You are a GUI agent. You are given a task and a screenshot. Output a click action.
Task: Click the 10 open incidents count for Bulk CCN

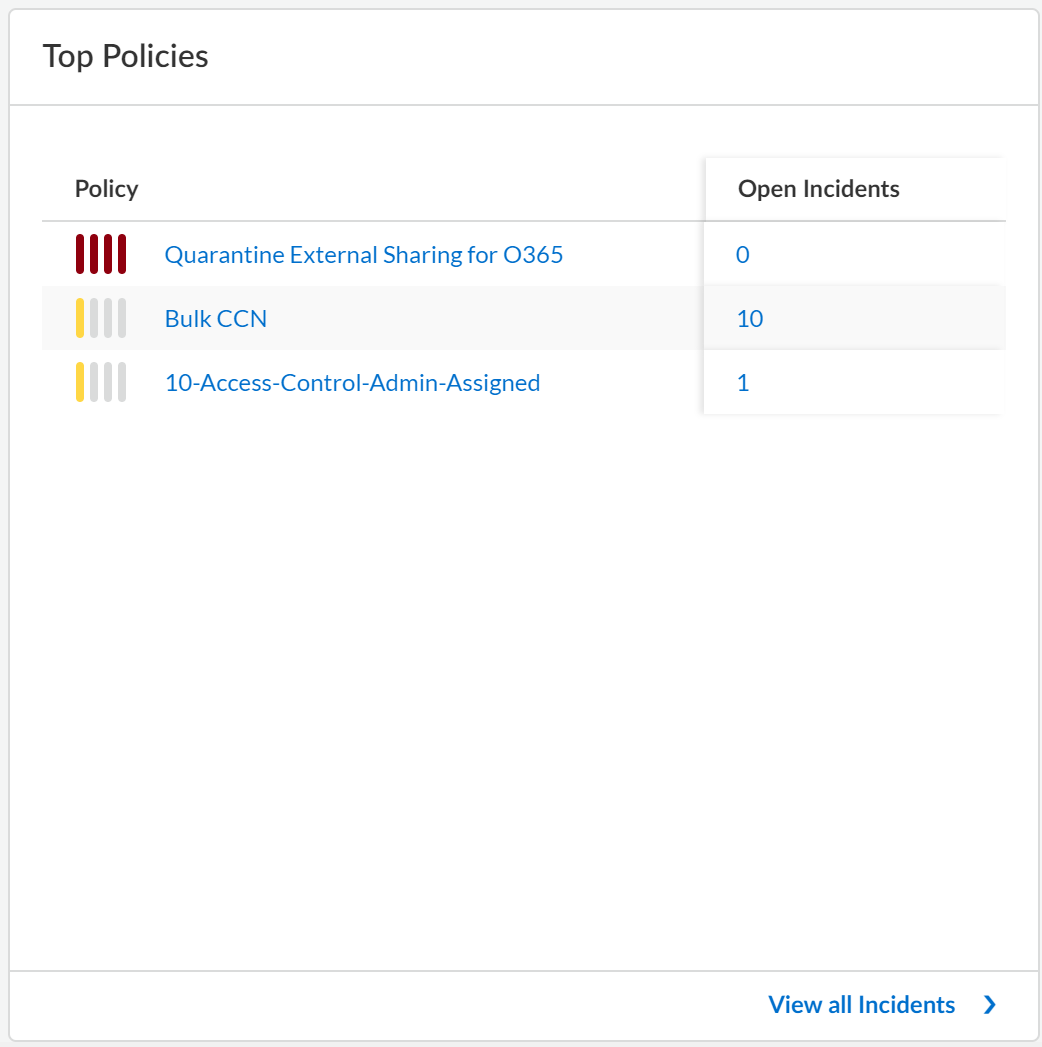click(x=750, y=319)
